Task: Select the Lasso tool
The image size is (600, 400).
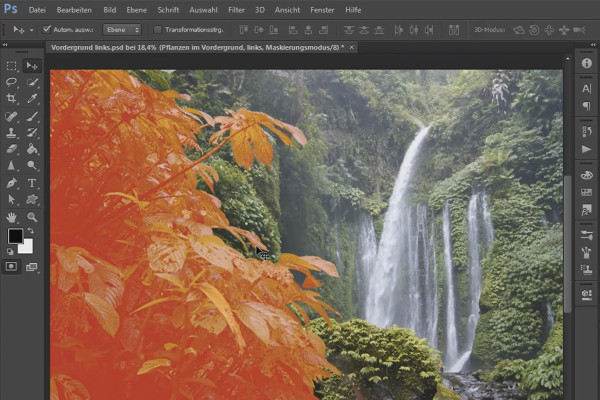Action: click(x=11, y=82)
